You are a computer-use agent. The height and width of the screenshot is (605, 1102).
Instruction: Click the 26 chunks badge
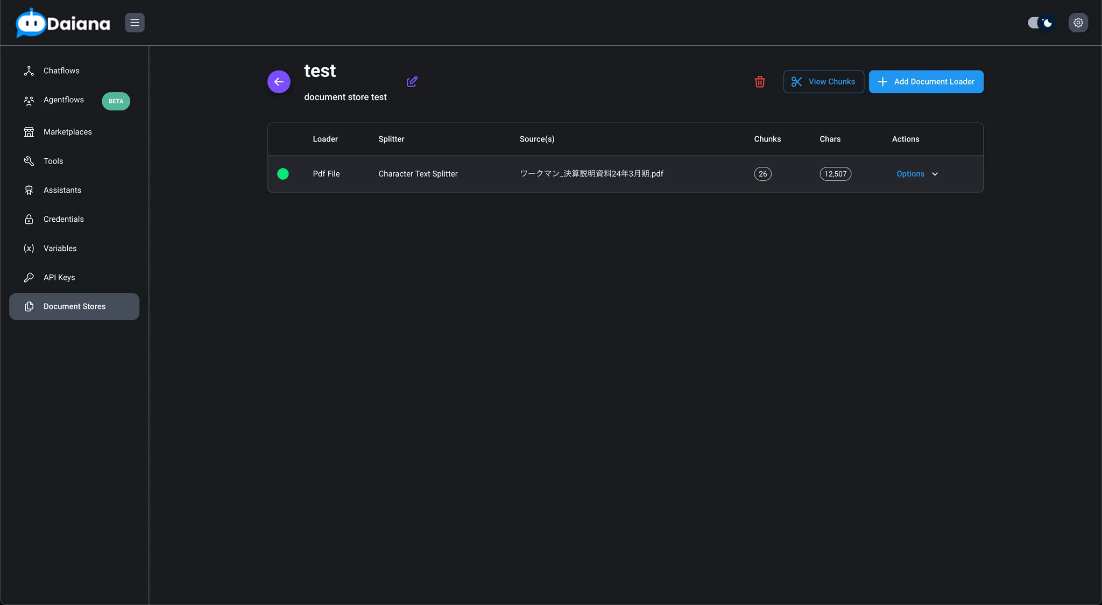pos(763,174)
